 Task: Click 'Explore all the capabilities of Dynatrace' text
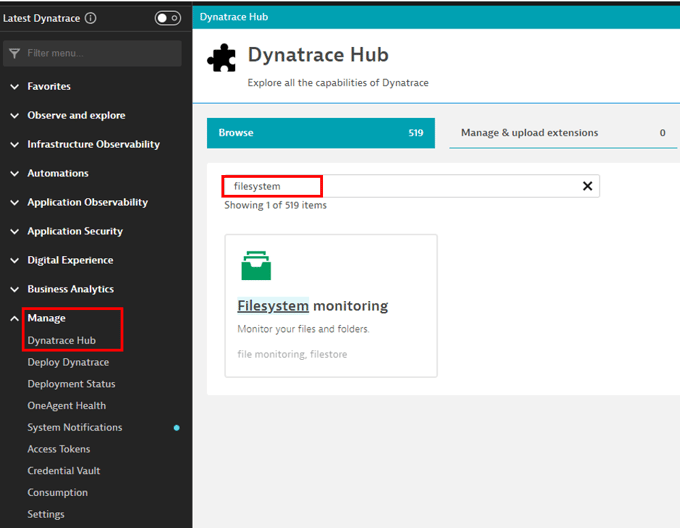(338, 83)
